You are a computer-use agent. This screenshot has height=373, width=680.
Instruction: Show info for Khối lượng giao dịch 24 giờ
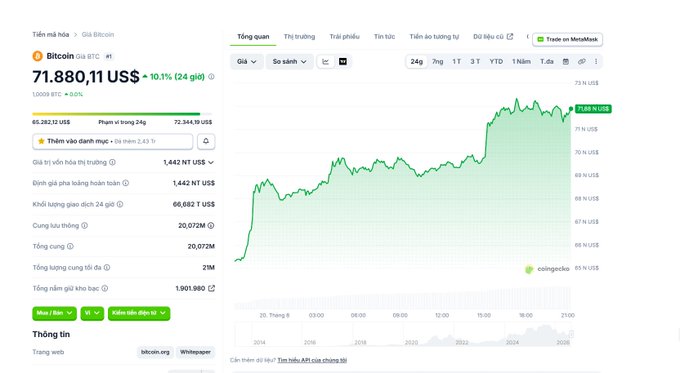[x=120, y=204]
